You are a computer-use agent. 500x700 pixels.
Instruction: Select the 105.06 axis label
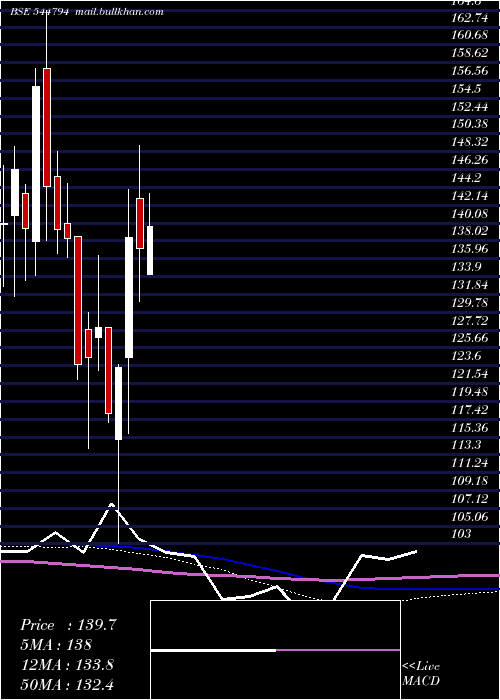tap(470, 516)
